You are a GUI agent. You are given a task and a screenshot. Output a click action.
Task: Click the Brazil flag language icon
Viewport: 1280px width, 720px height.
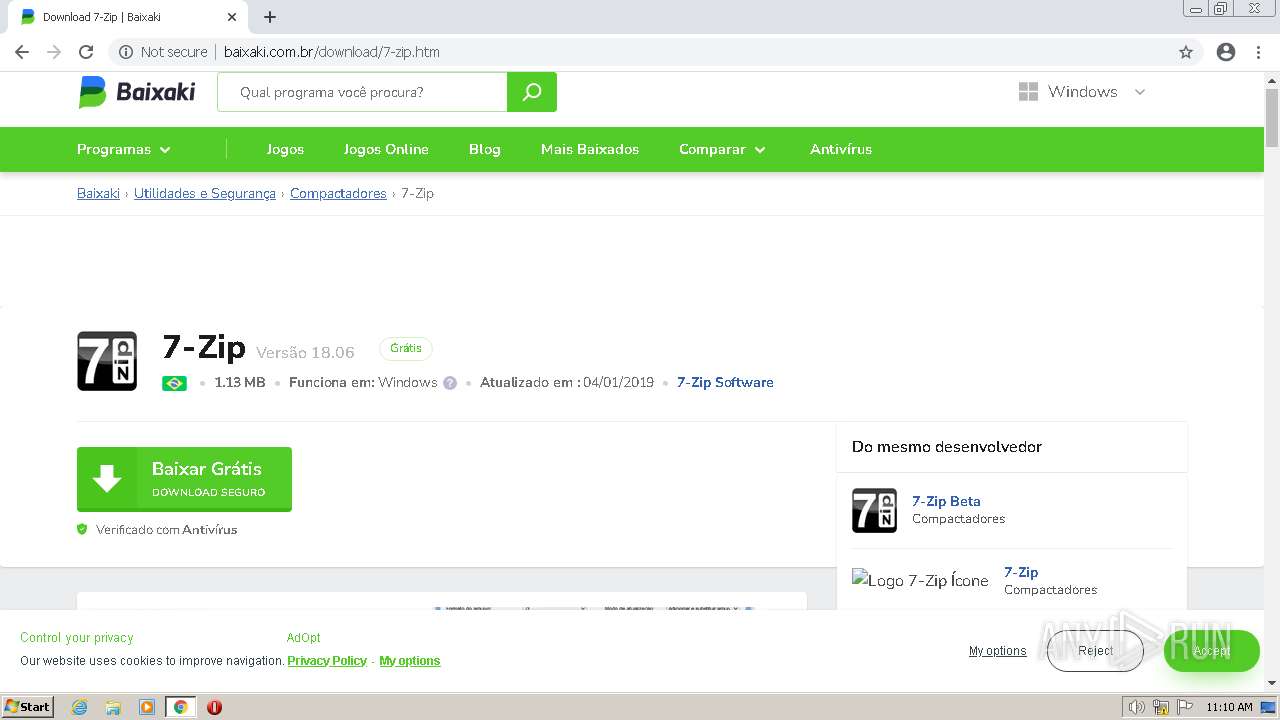pyautogui.click(x=174, y=383)
